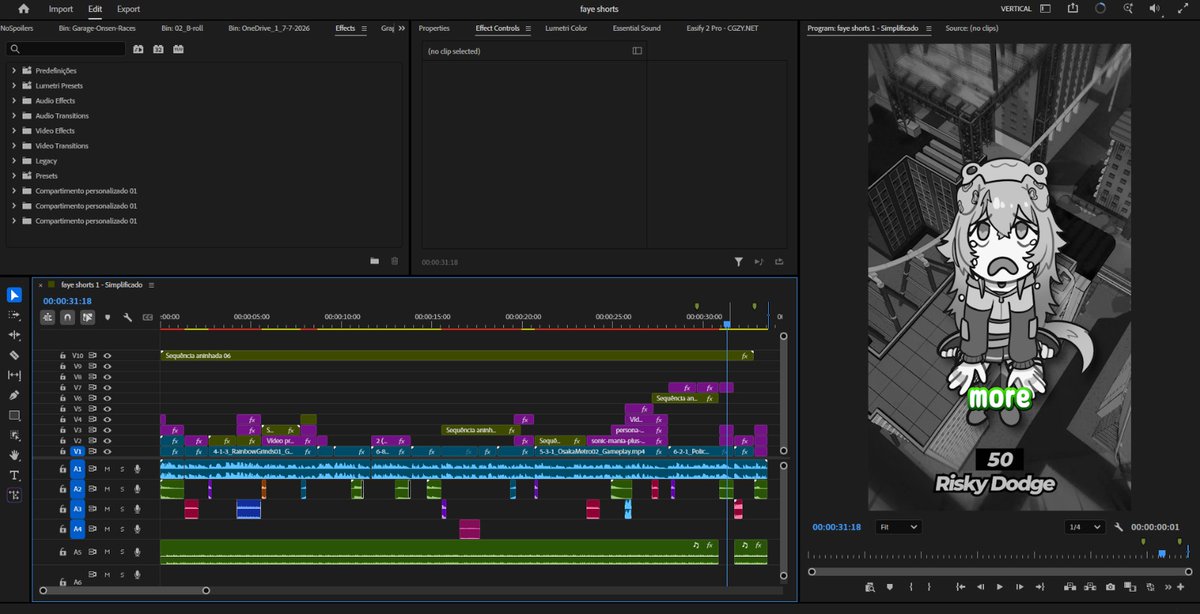Select the Track Select Forward tool

pyautogui.click(x=14, y=315)
